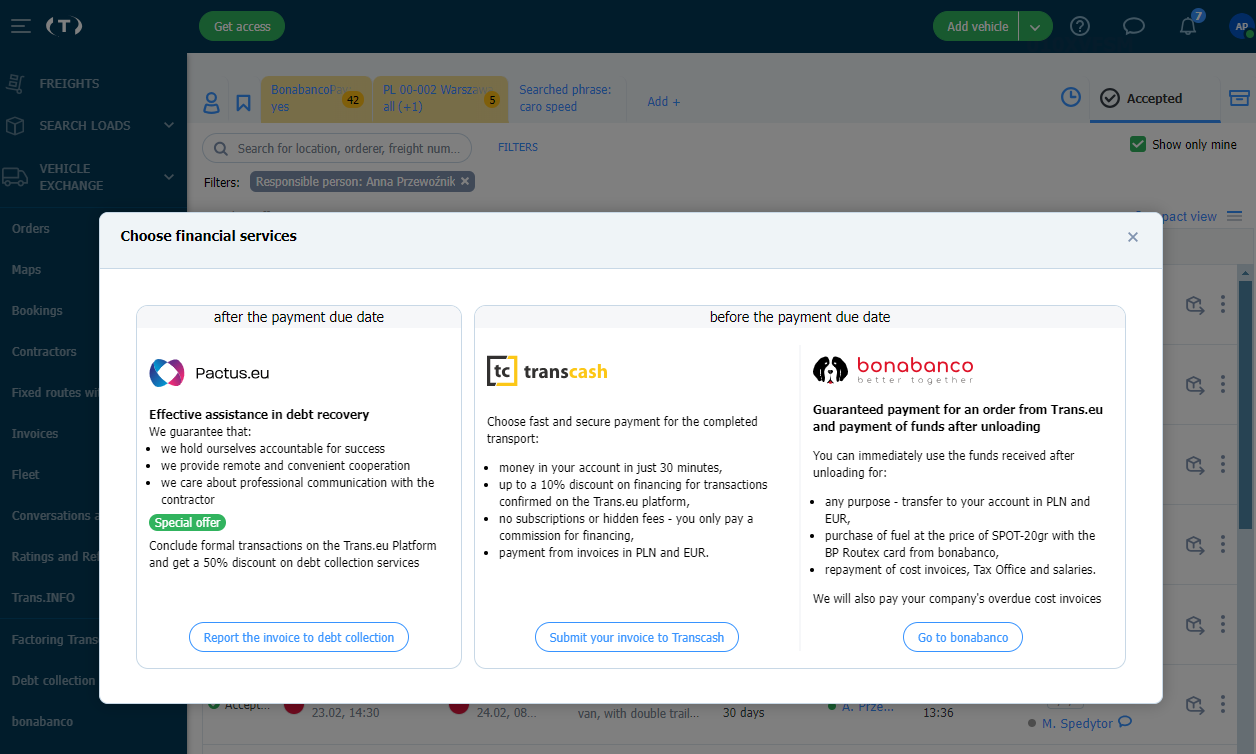Image resolution: width=1256 pixels, height=754 pixels.
Task: Open the history clock icon
Action: [x=1071, y=97]
